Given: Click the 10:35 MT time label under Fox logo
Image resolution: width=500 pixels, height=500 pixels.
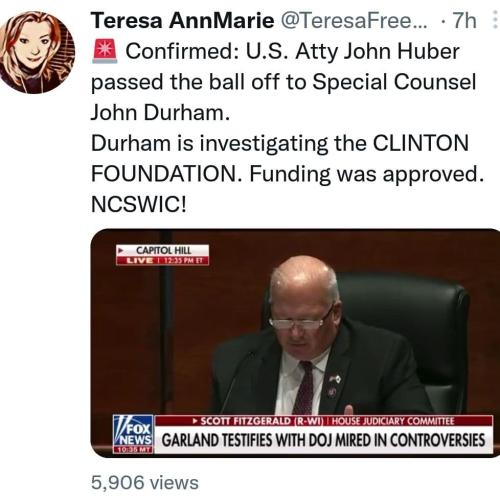Looking at the screenshot, I should [133, 450].
